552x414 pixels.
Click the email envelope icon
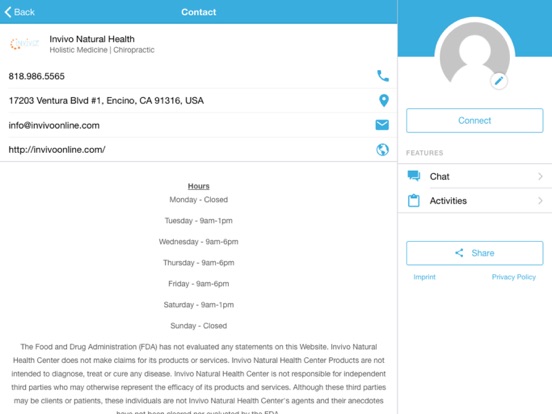click(x=382, y=125)
